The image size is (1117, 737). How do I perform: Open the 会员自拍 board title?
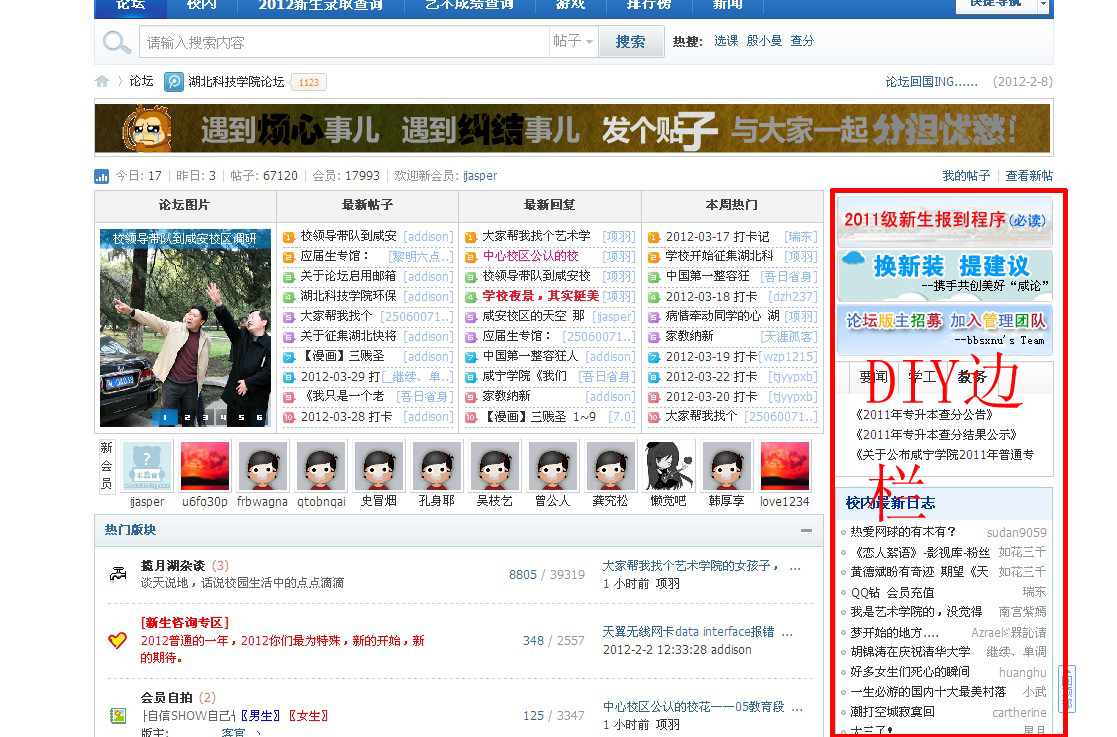coord(167,697)
